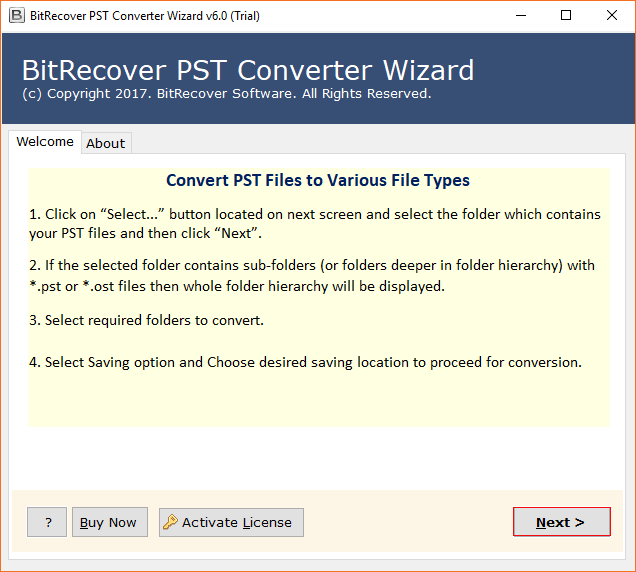
Task: Click the BitRecover PST Converter Wizard banner heading
Action: tap(248, 71)
